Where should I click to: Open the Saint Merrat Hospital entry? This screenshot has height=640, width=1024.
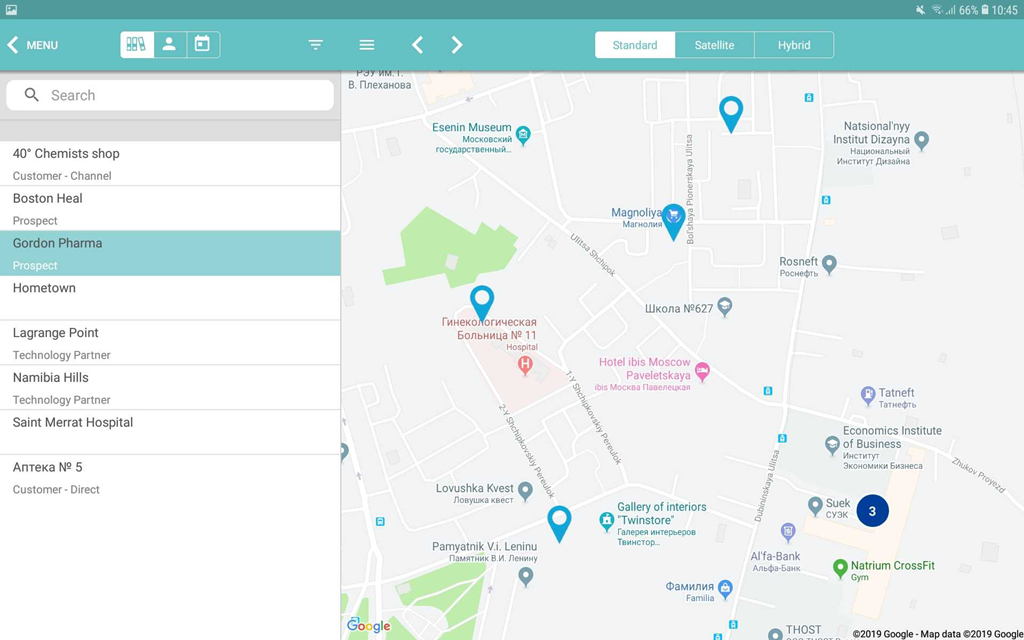click(x=170, y=432)
